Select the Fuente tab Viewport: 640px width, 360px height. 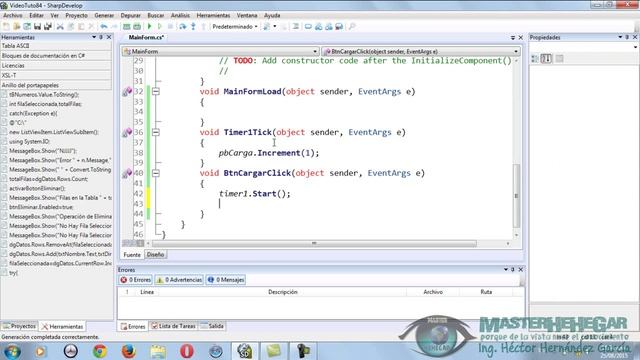click(x=132, y=255)
